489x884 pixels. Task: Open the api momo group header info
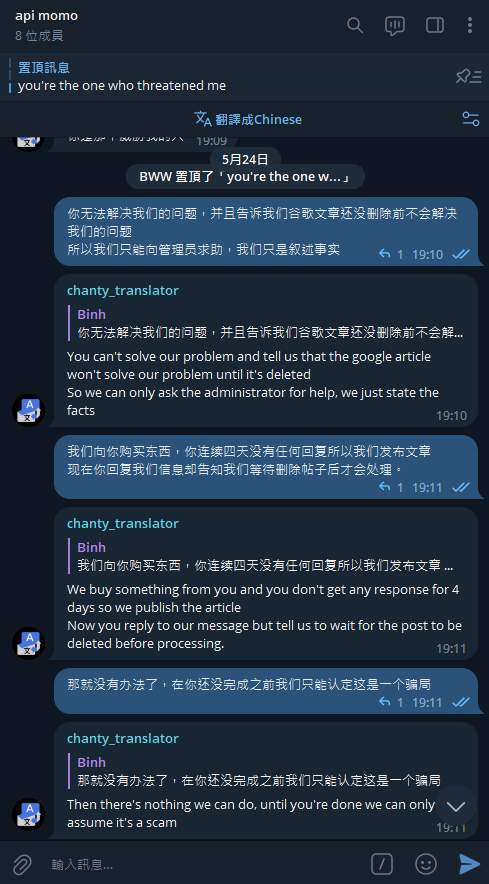pyautogui.click(x=47, y=25)
